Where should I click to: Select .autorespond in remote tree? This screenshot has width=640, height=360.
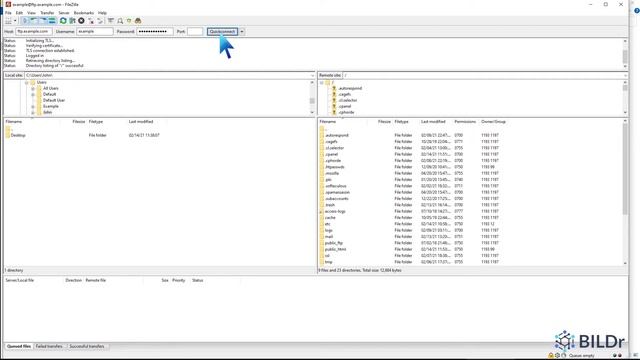click(350, 88)
